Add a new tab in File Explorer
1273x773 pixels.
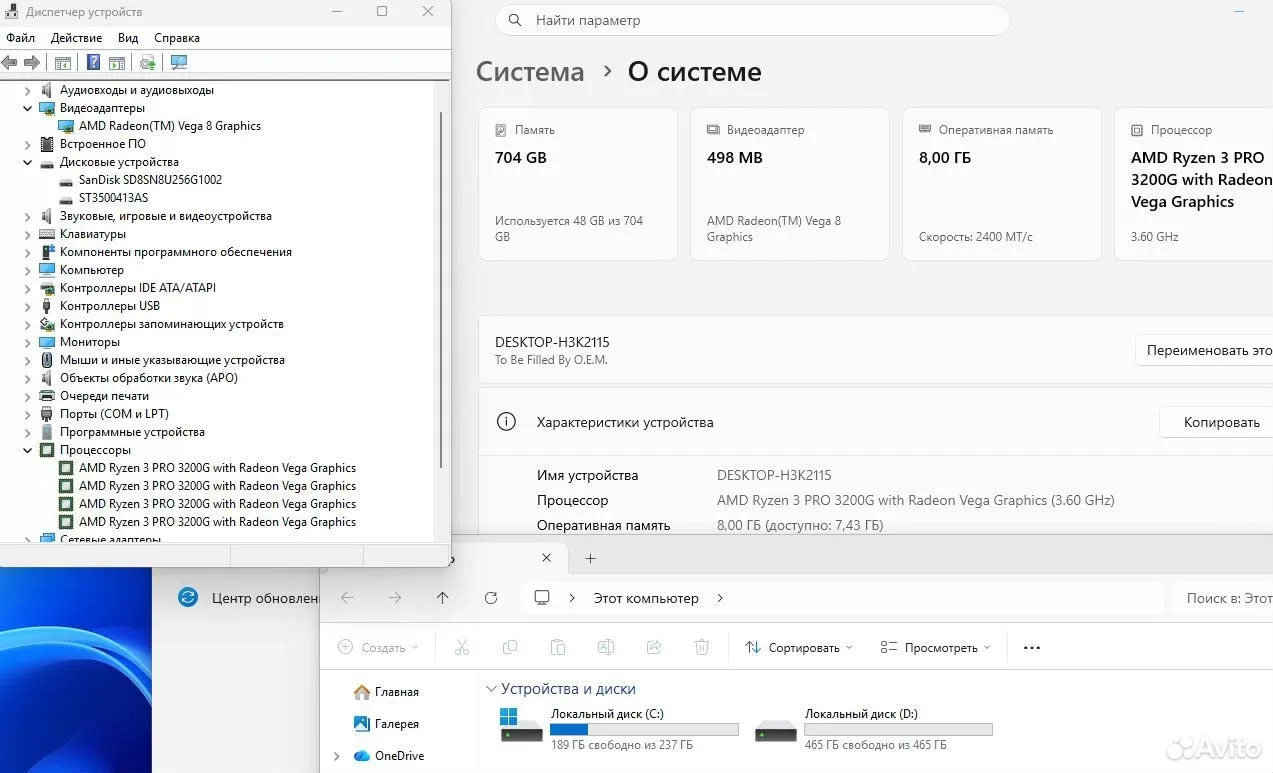(x=590, y=558)
